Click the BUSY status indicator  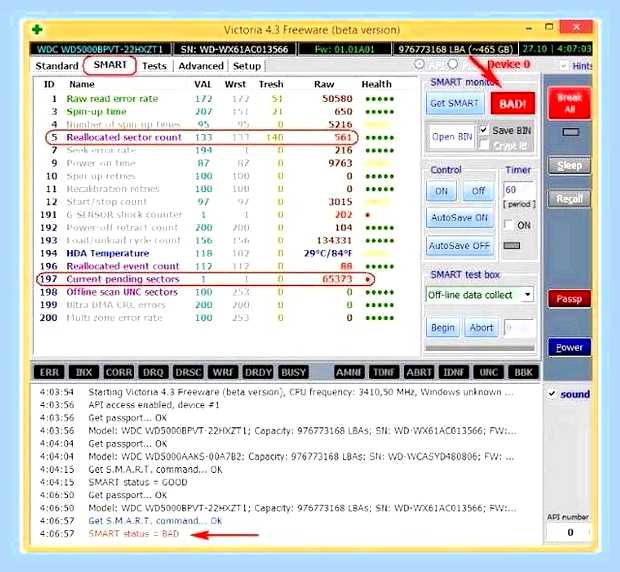click(x=293, y=372)
